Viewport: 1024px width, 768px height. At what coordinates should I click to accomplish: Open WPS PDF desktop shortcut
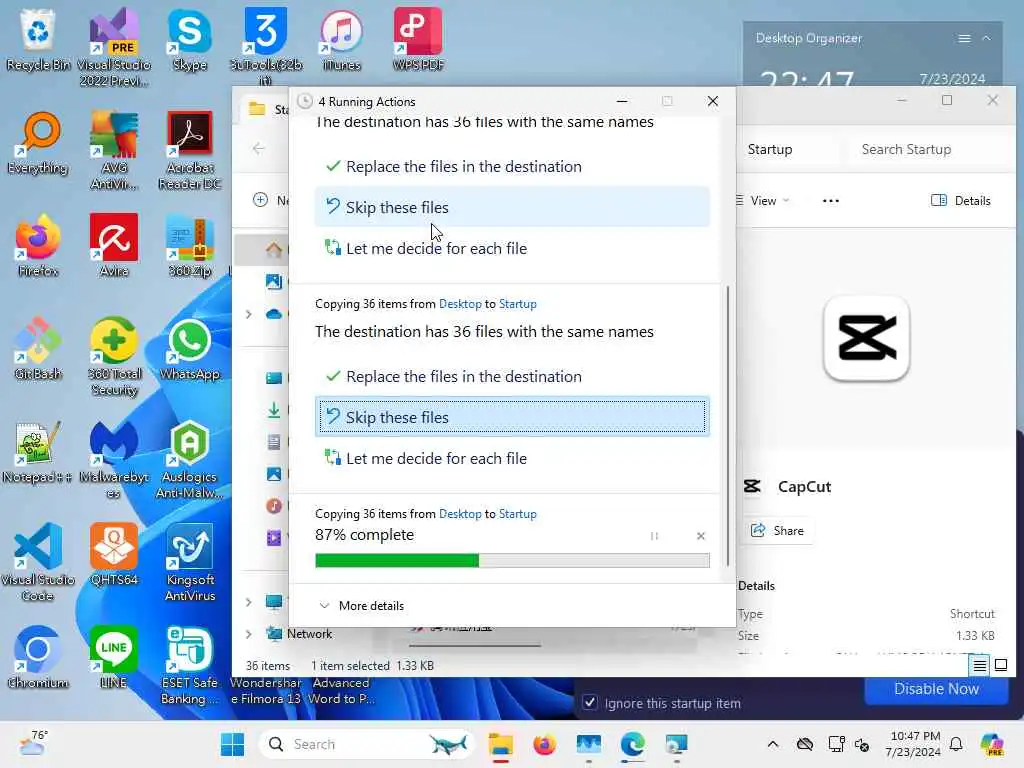point(418,40)
